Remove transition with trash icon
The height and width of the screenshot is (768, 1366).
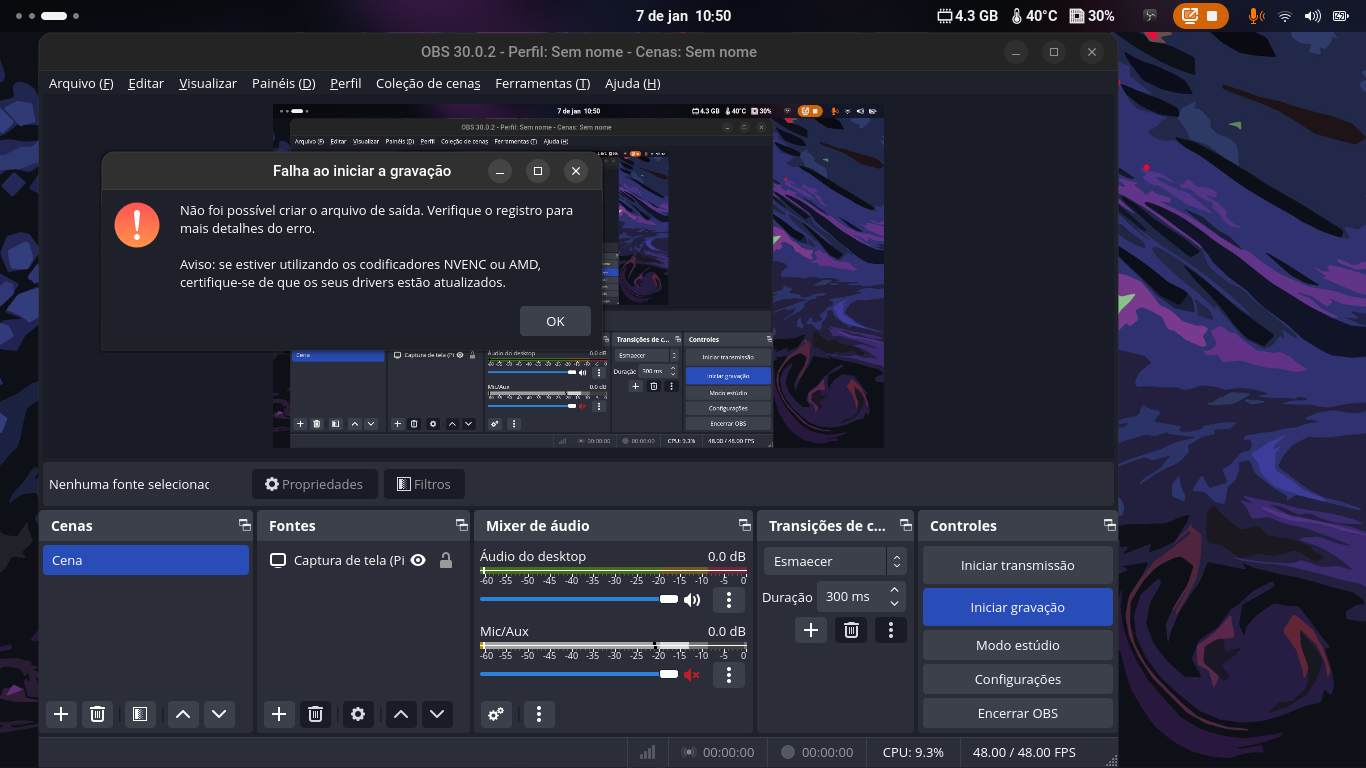tap(851, 630)
